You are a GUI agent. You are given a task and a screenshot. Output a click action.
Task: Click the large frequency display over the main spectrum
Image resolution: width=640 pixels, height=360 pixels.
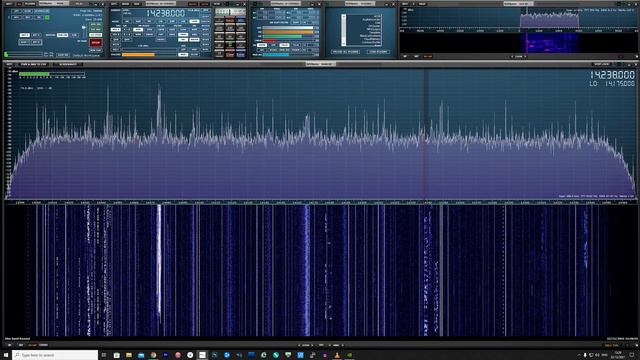click(612, 75)
